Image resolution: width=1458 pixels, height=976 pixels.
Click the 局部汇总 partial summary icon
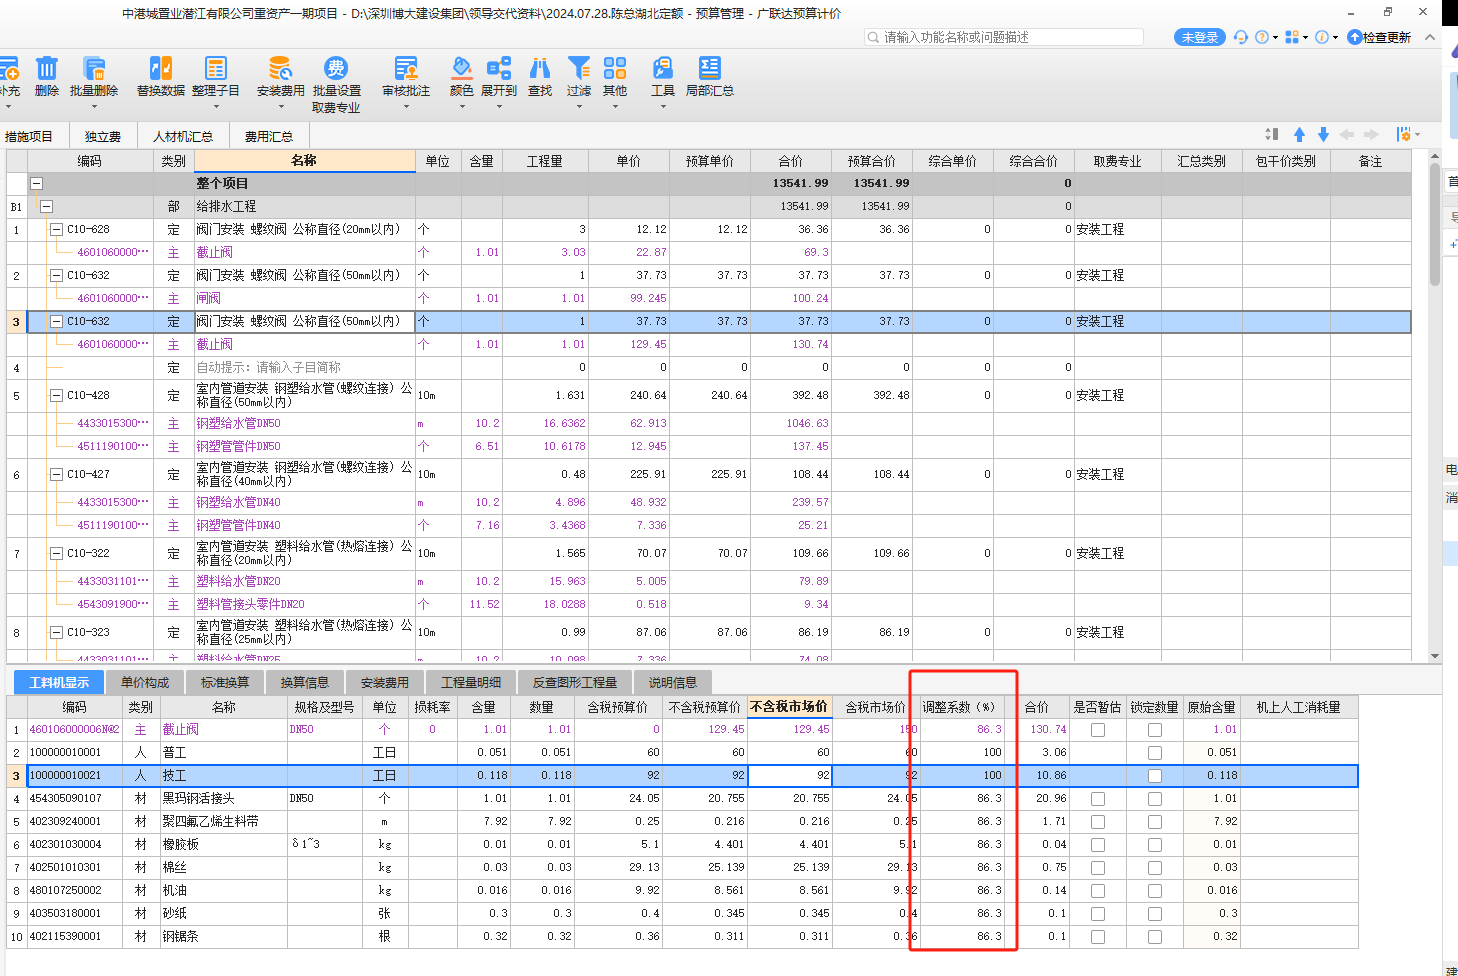pyautogui.click(x=710, y=68)
